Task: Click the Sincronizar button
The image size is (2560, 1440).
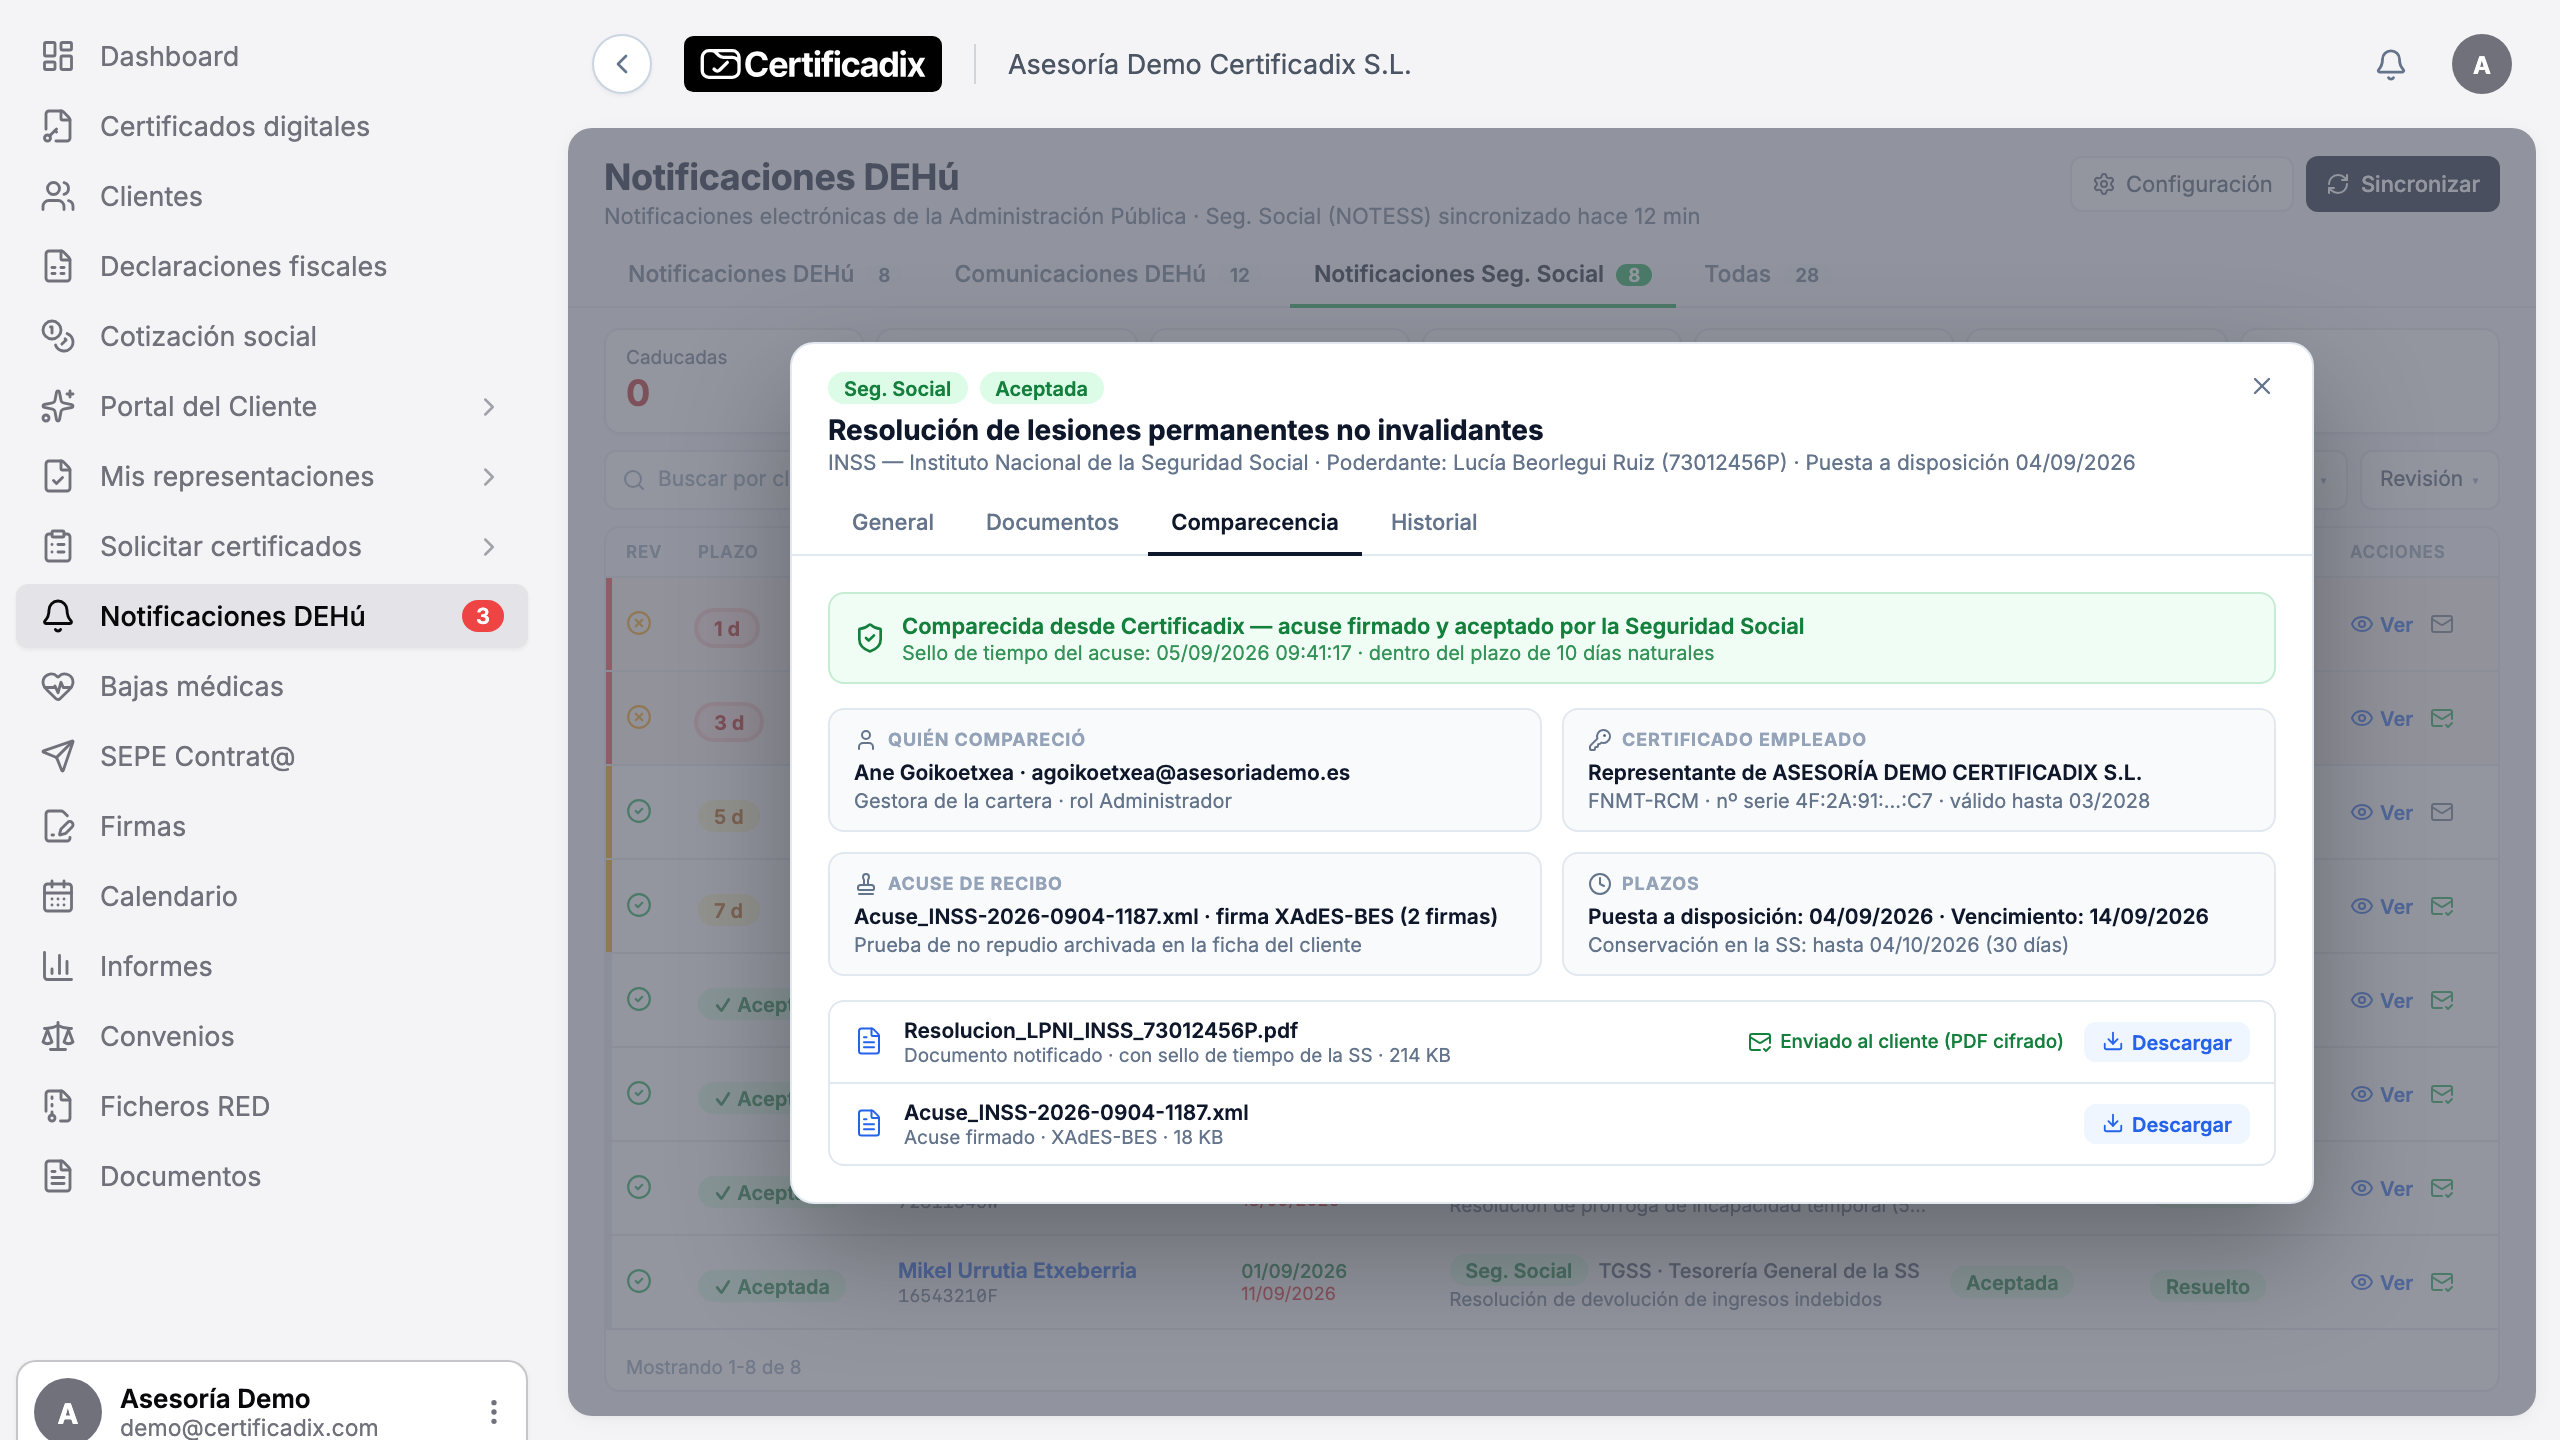Action: (x=2402, y=184)
